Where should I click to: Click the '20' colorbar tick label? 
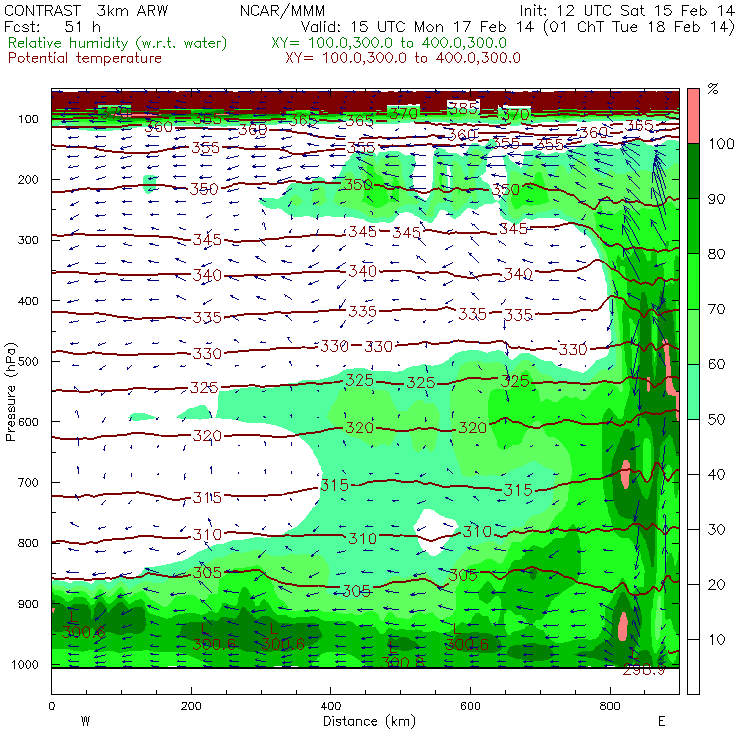717,585
